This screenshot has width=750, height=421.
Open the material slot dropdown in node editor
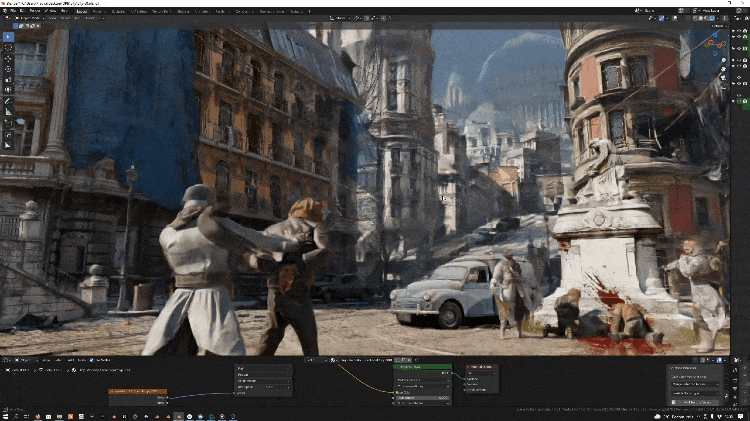pos(316,360)
